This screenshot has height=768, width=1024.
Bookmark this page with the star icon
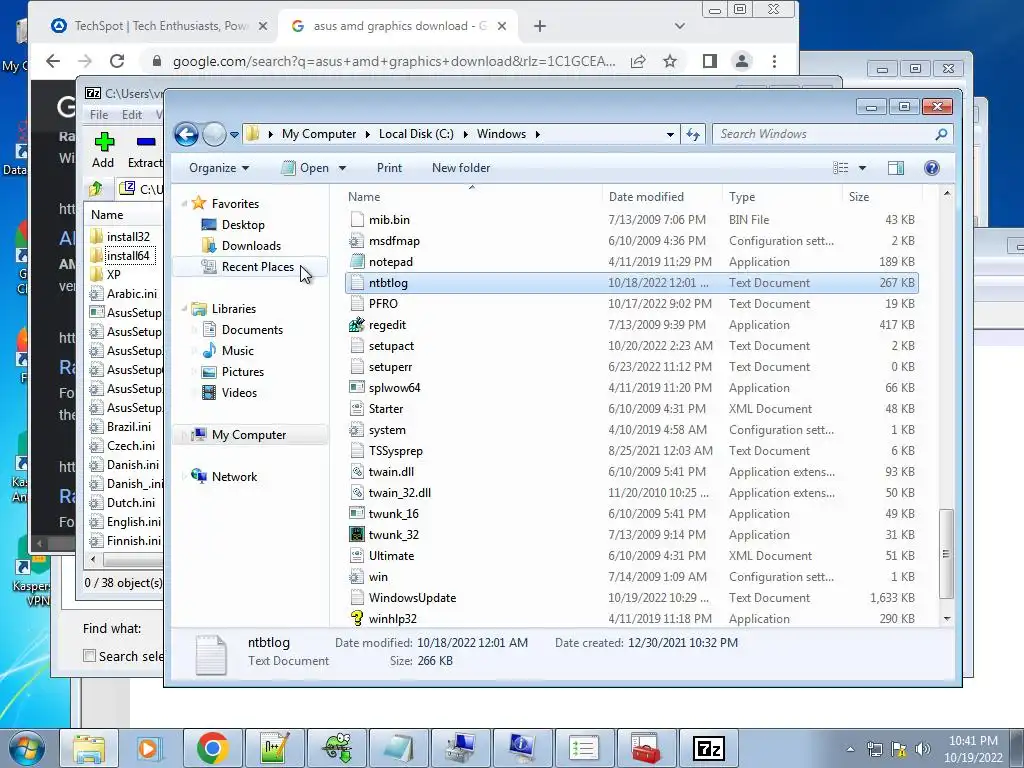coord(669,61)
